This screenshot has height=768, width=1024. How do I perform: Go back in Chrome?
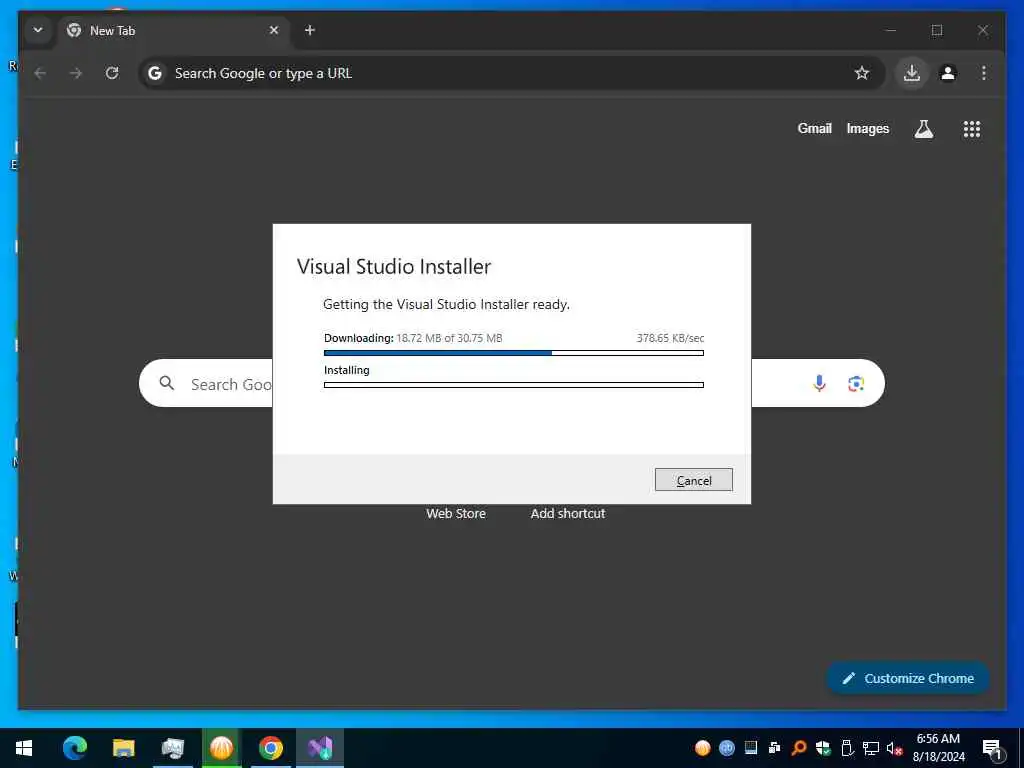40,73
